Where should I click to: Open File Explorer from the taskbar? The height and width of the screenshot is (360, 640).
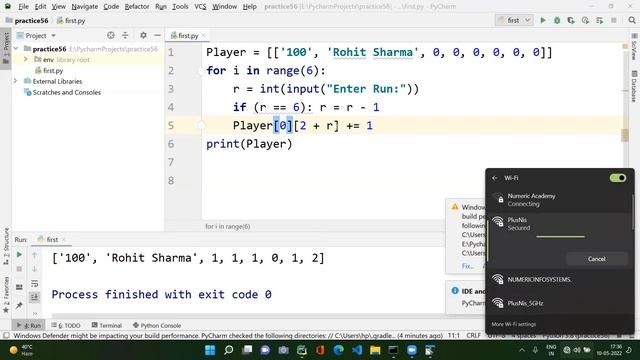tap(375, 350)
